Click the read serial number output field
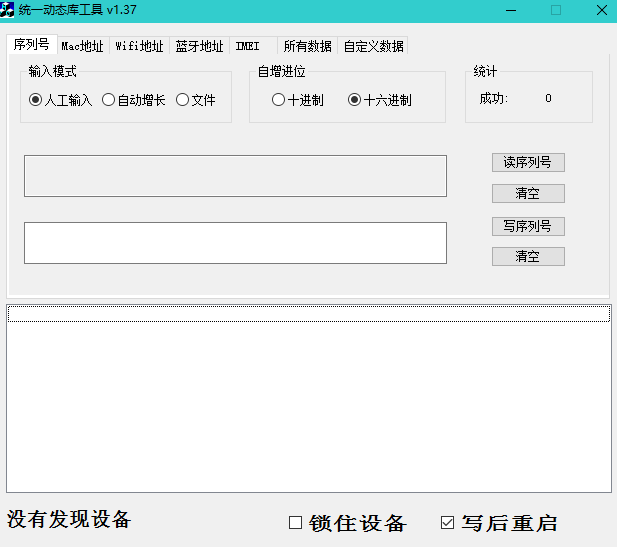The width and height of the screenshot is (617, 547). pos(235,176)
